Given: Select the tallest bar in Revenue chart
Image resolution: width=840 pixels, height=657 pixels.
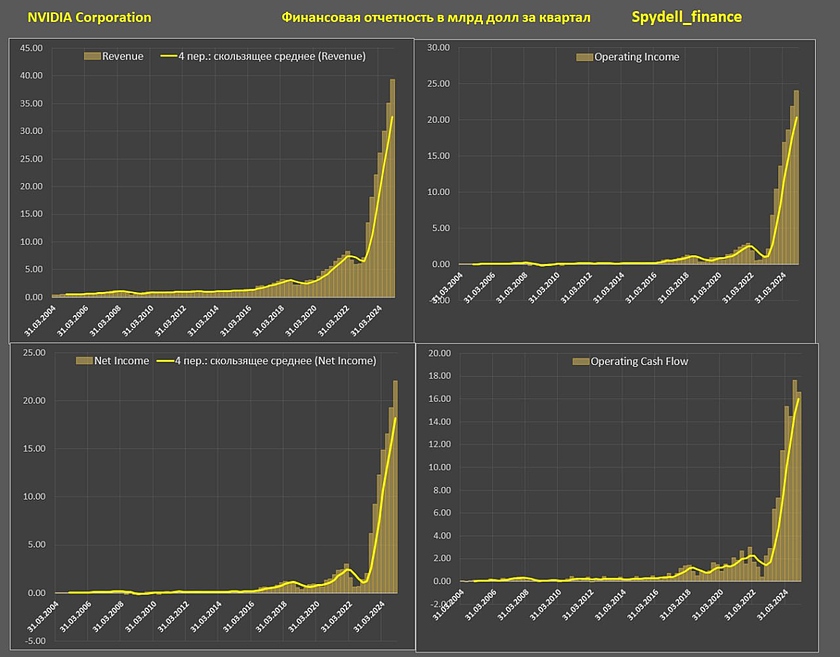Looking at the screenshot, I should tap(393, 190).
